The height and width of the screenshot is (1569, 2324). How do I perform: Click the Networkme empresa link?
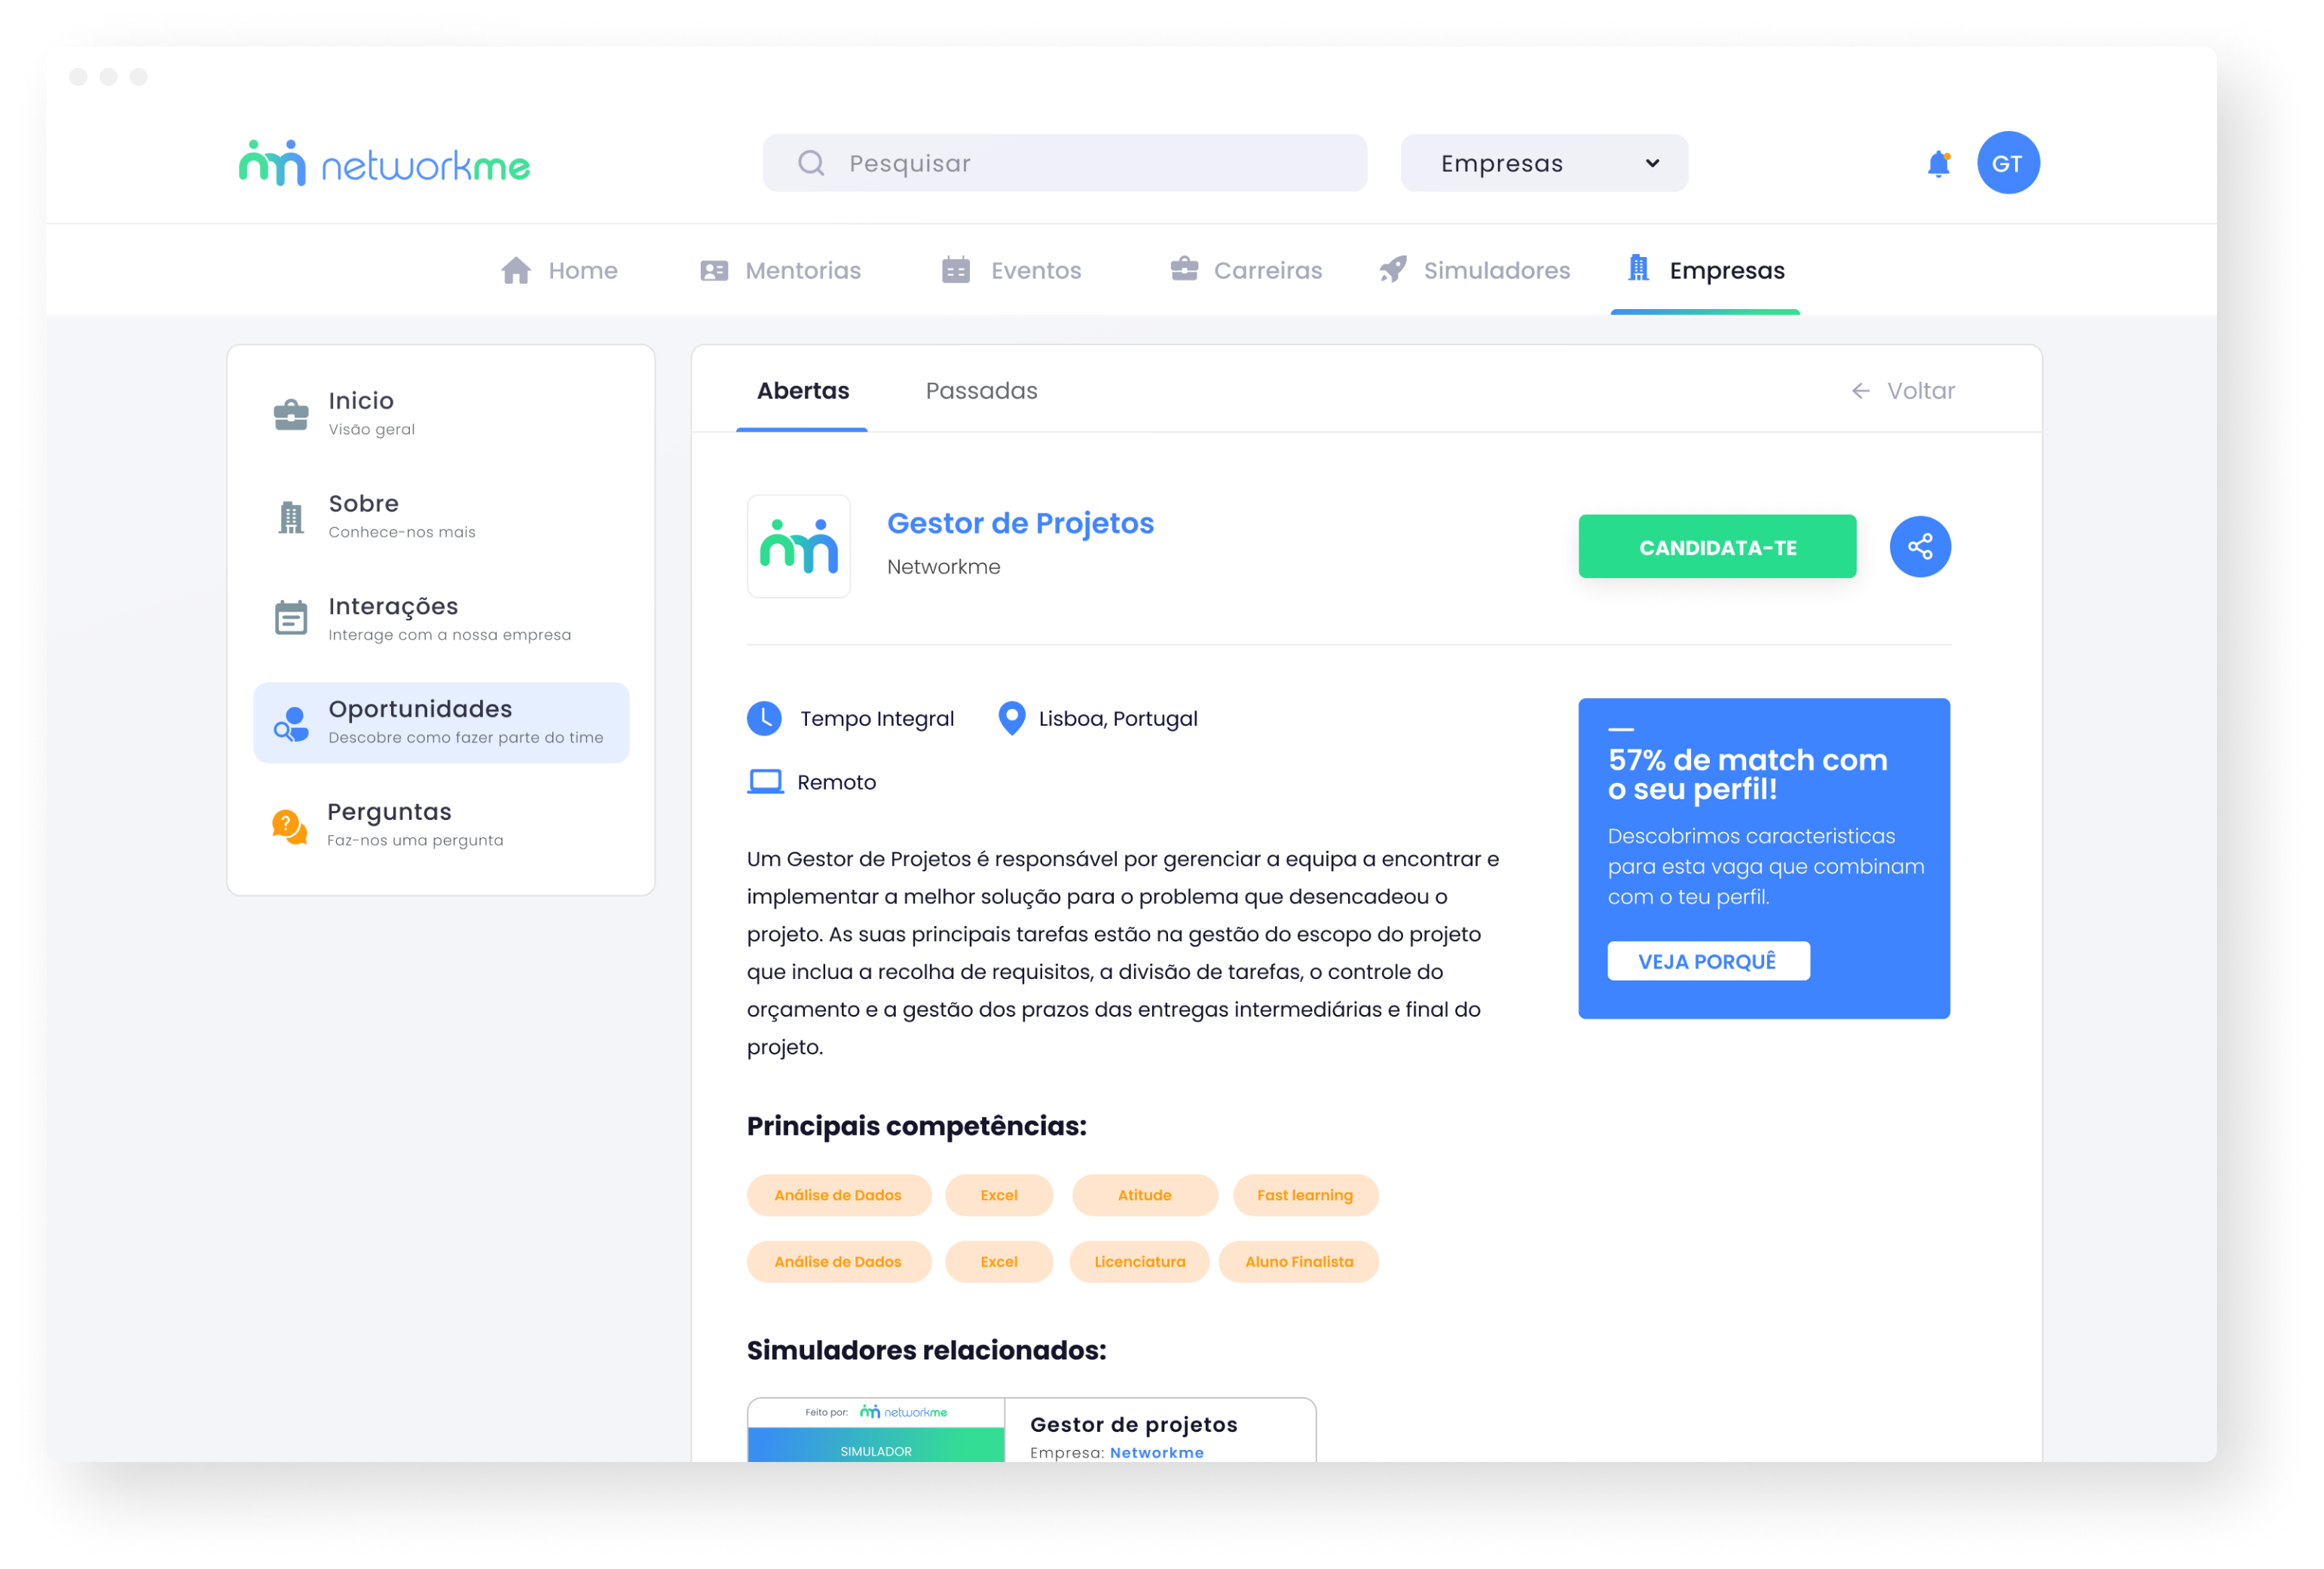click(x=1156, y=1452)
